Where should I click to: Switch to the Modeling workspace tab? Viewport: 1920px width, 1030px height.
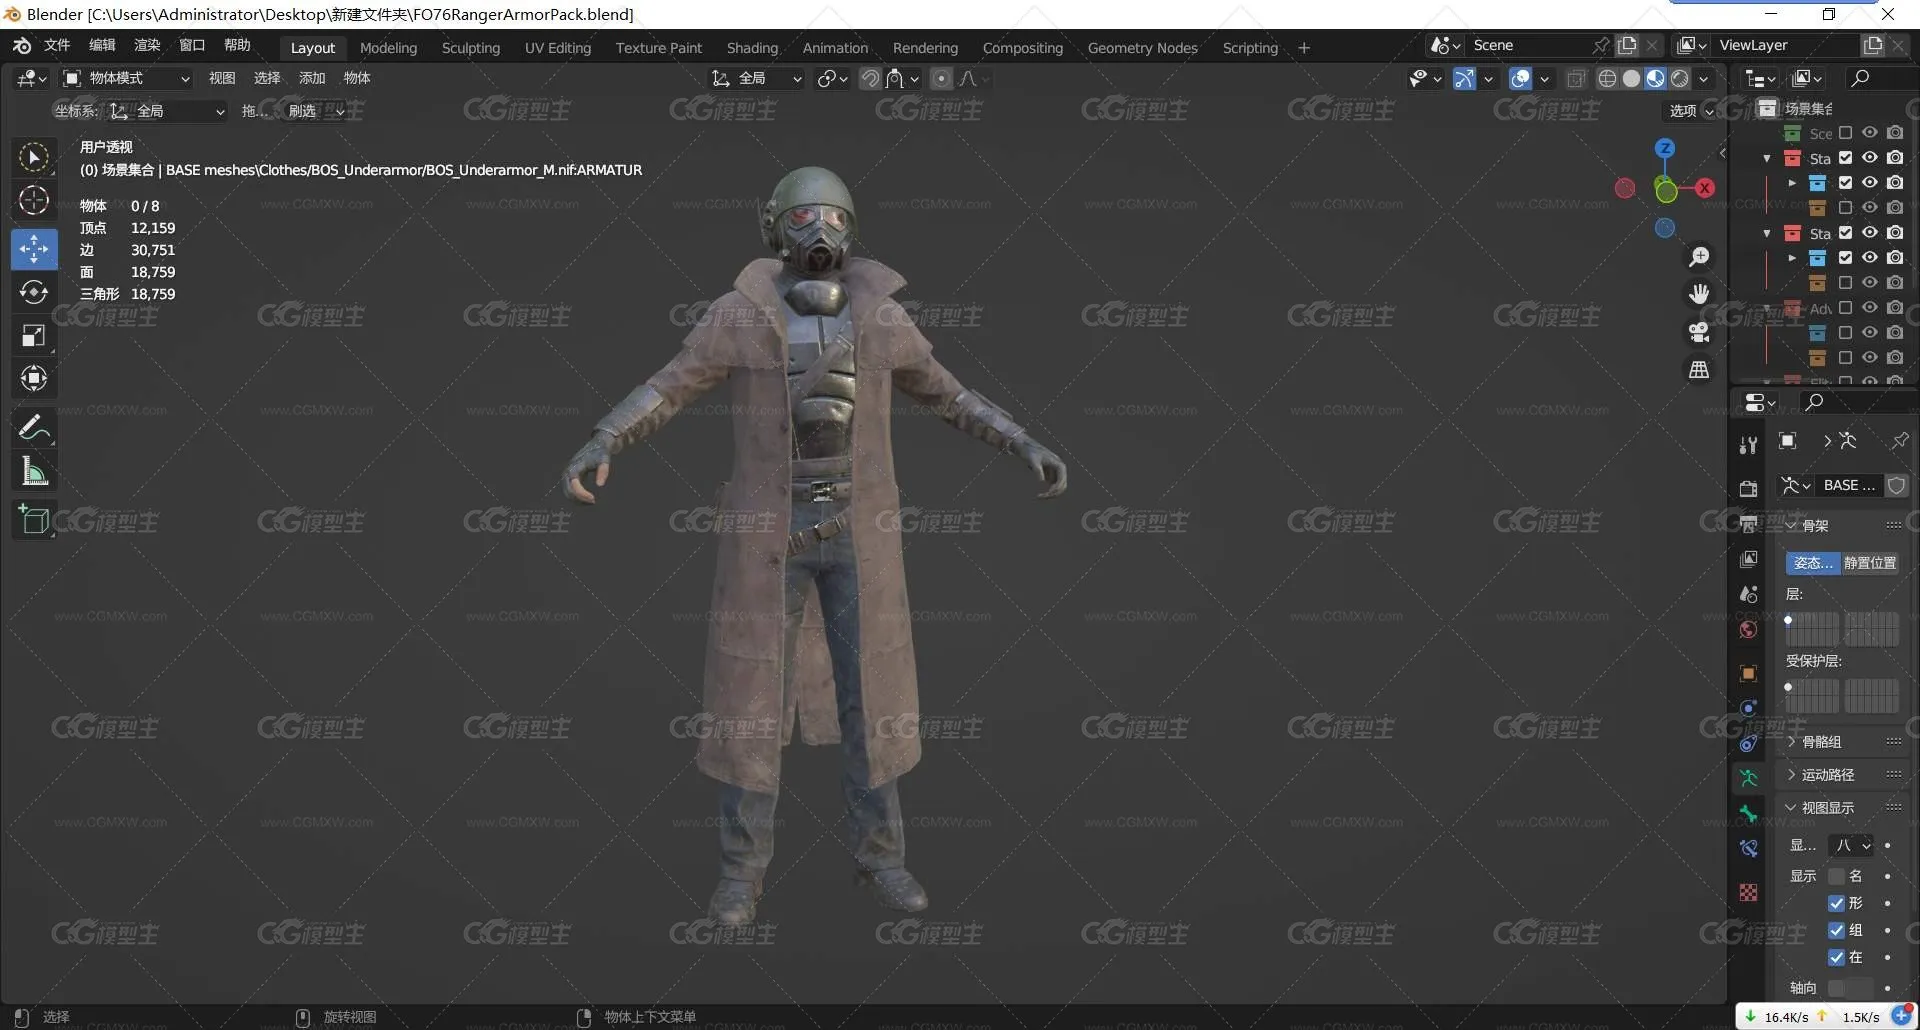(x=388, y=48)
